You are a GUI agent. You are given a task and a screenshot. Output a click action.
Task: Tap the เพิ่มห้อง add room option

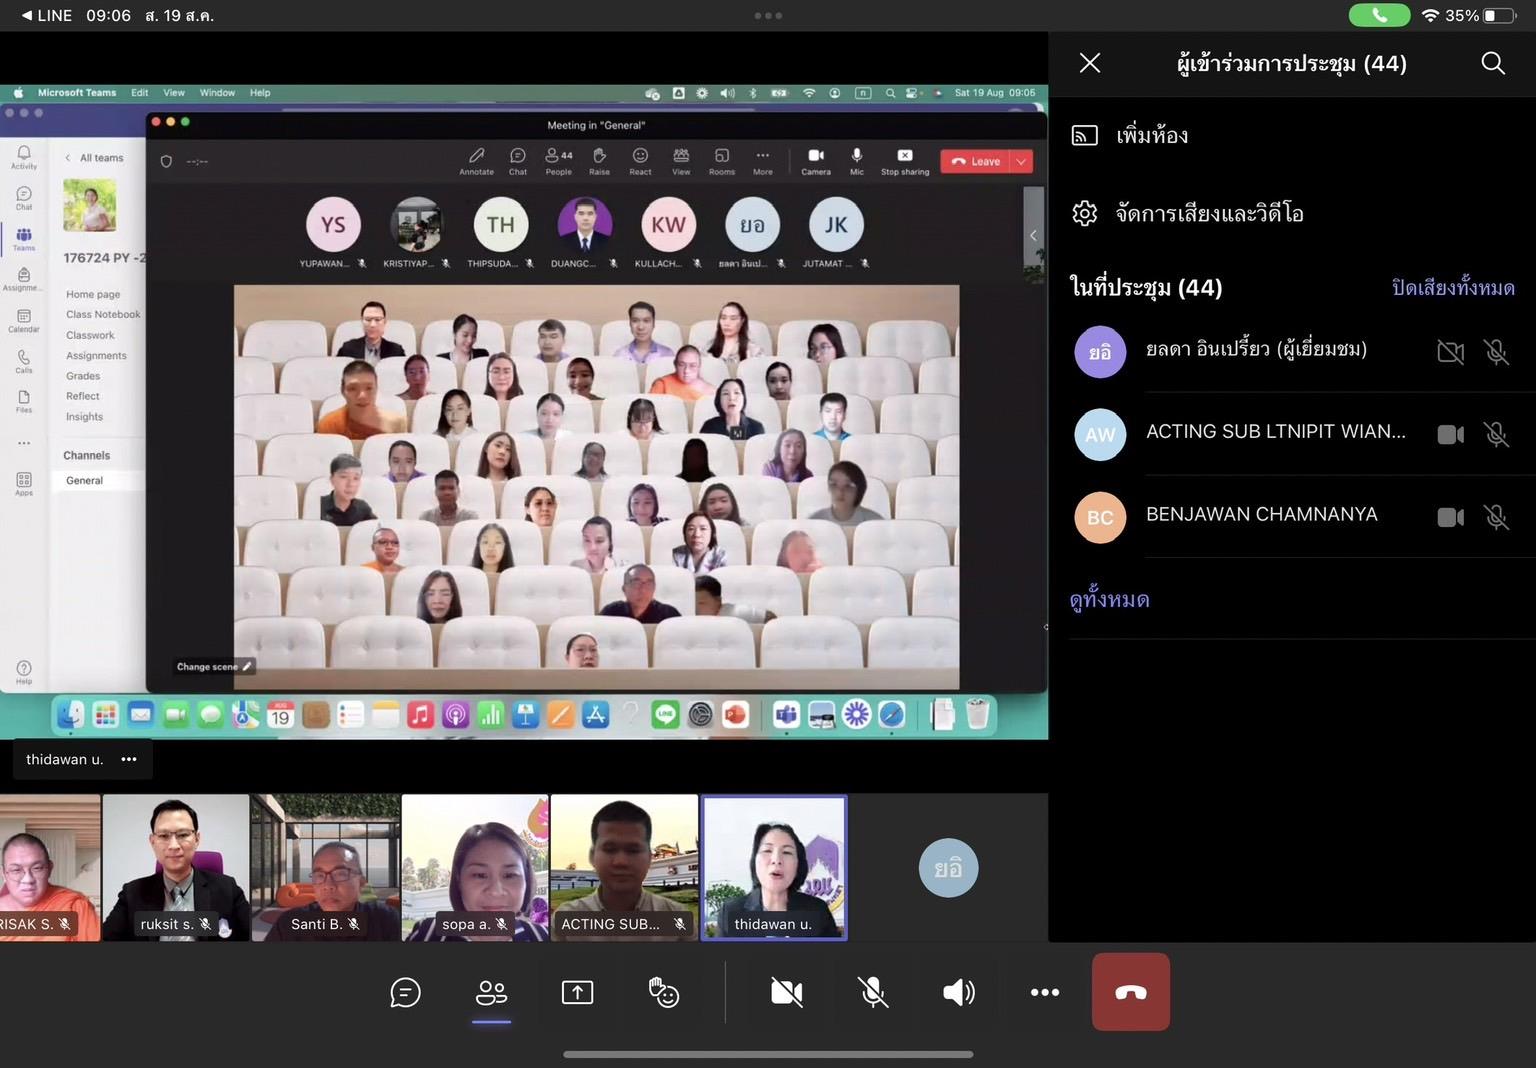click(x=1152, y=135)
